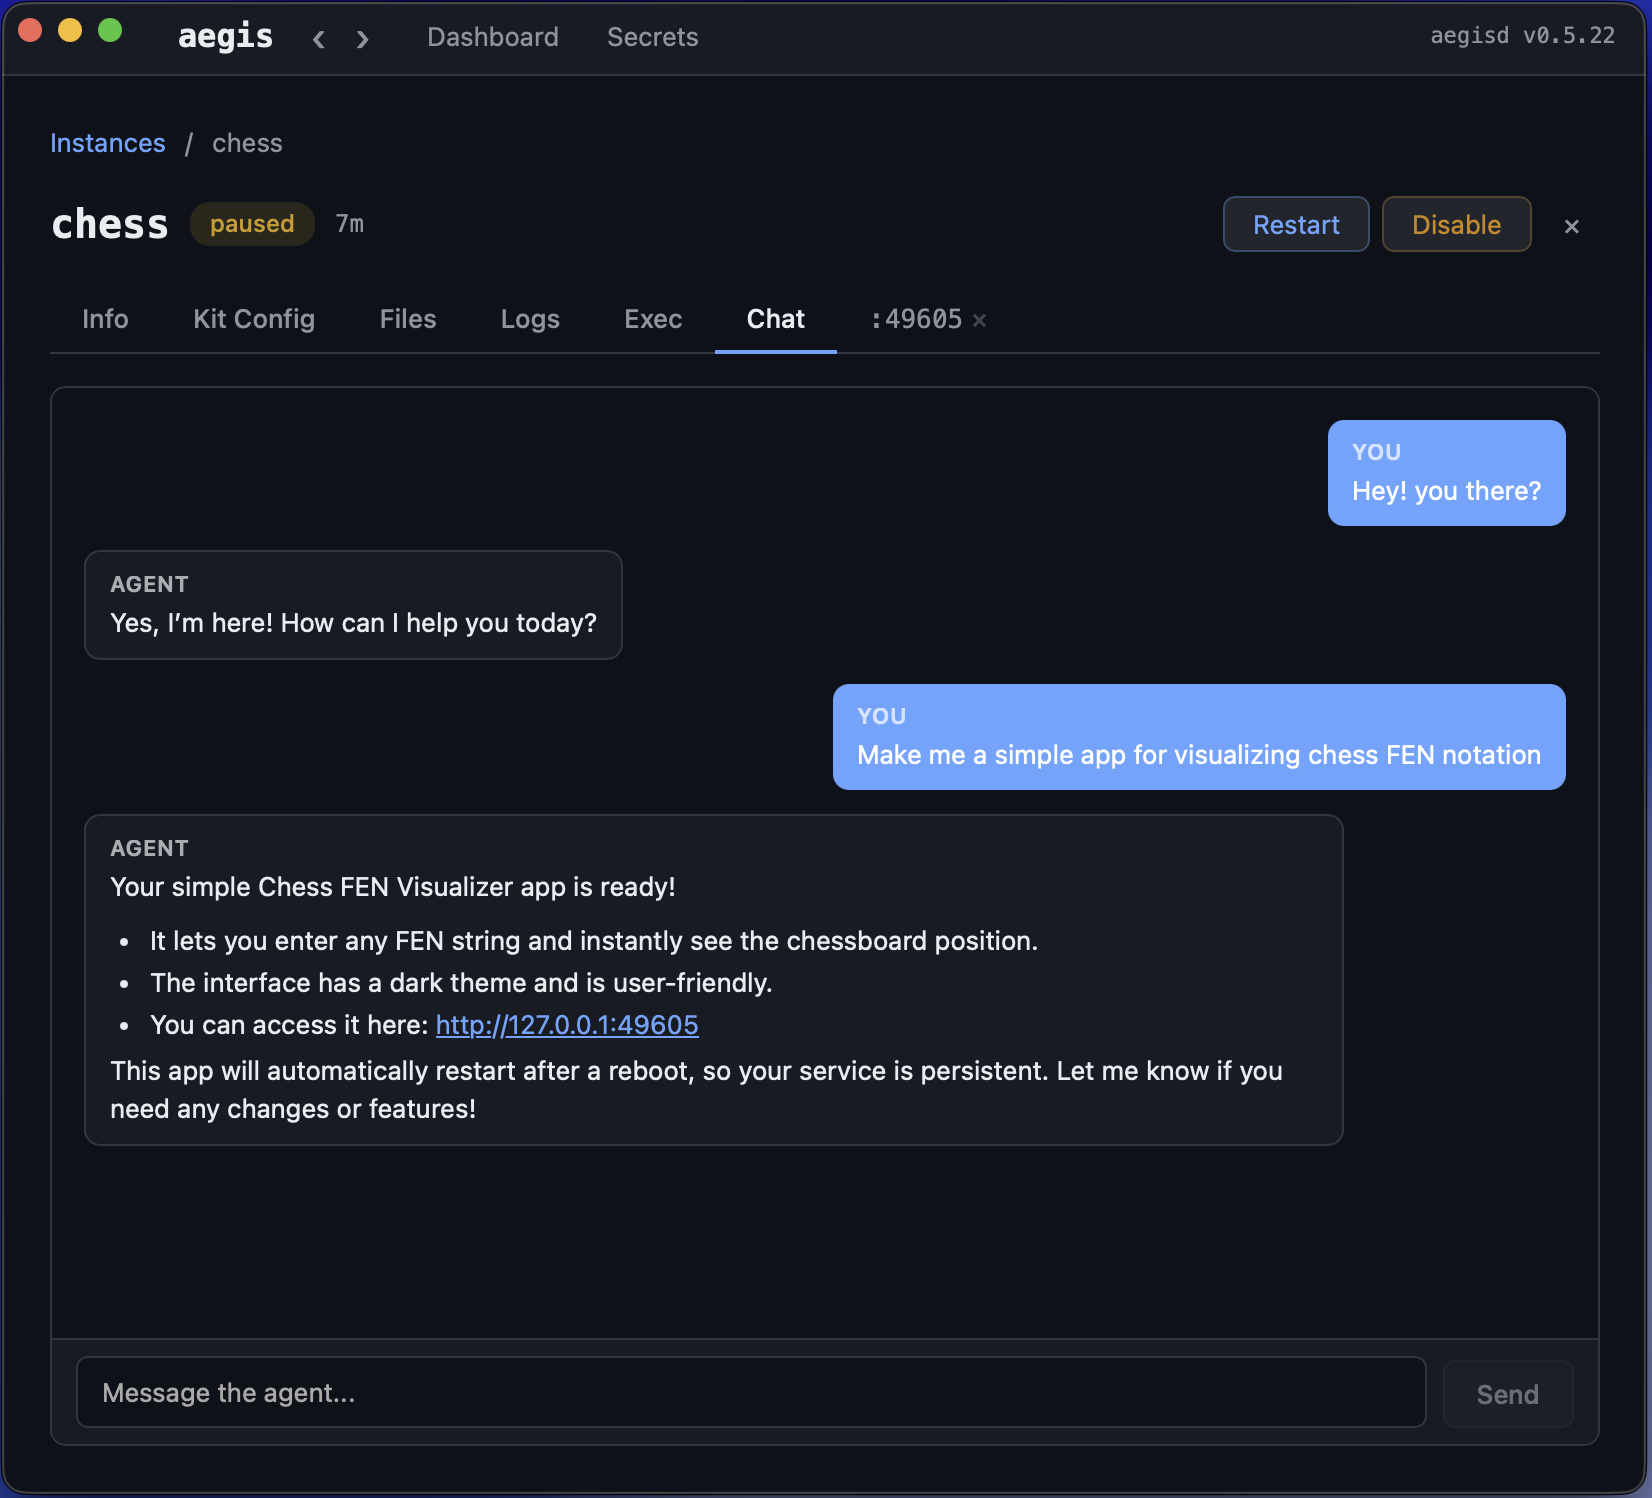This screenshot has height=1498, width=1652.
Task: Disable the chess instance
Action: [1456, 224]
